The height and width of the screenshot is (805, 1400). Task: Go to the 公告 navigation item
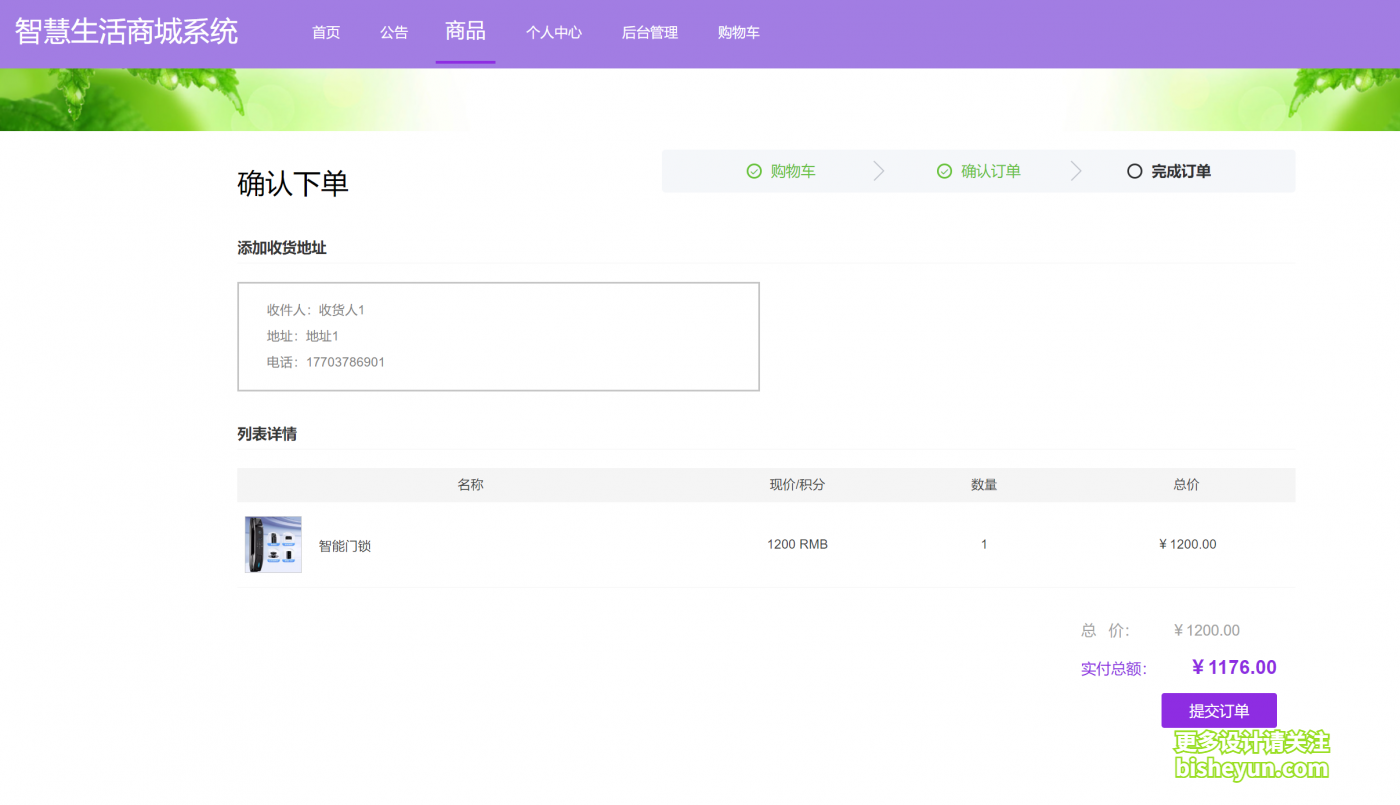pos(393,31)
